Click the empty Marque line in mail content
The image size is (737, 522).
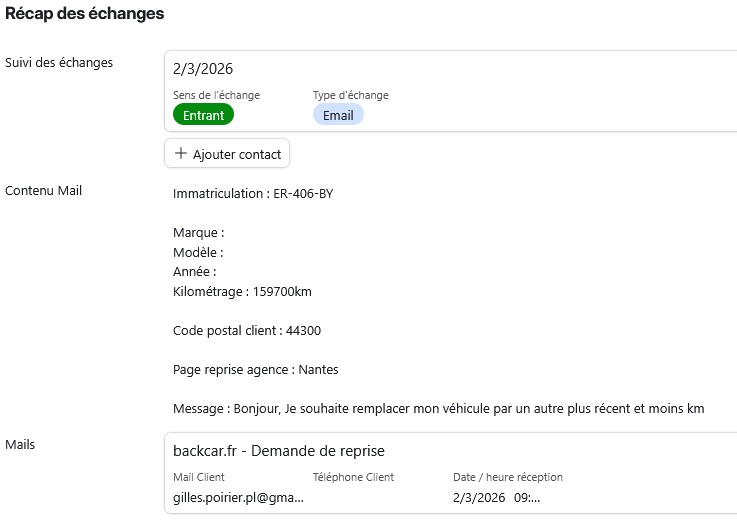click(198, 232)
